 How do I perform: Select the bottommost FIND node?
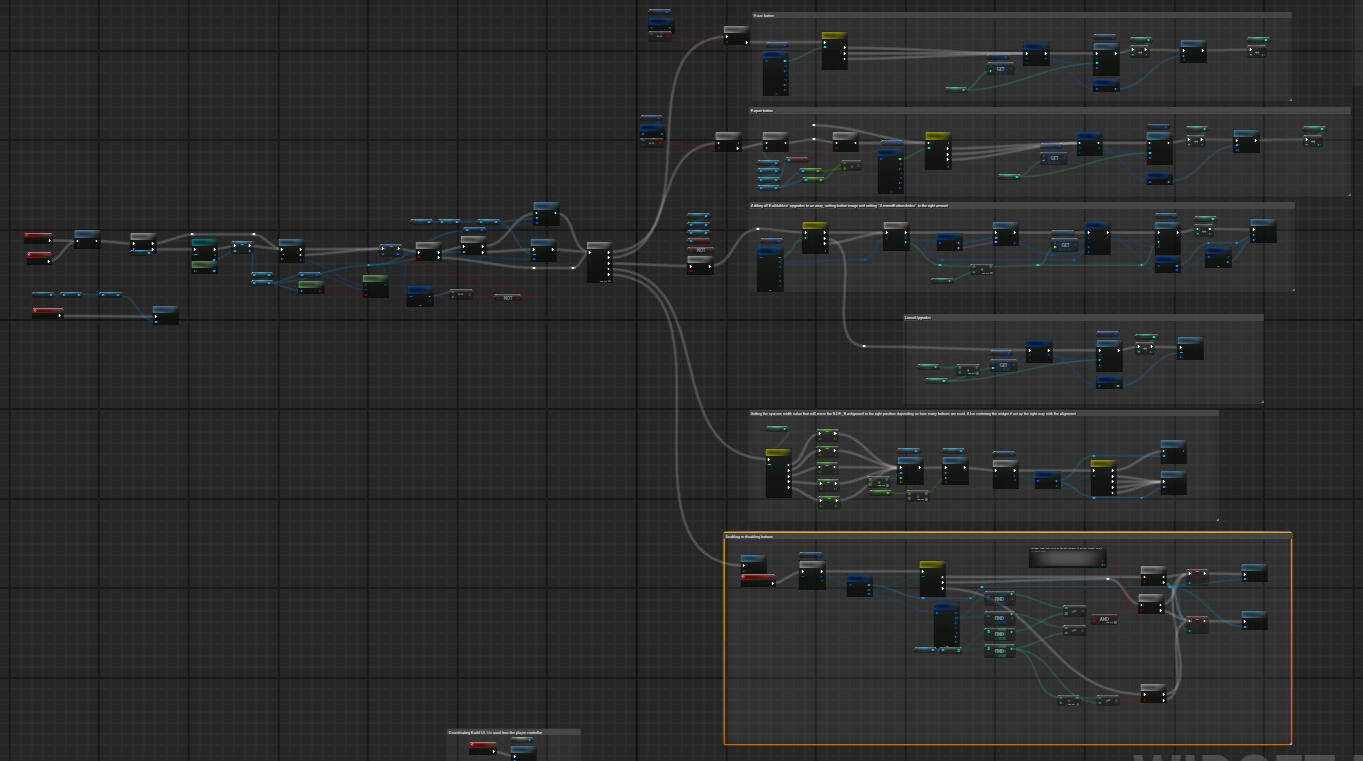coord(999,650)
